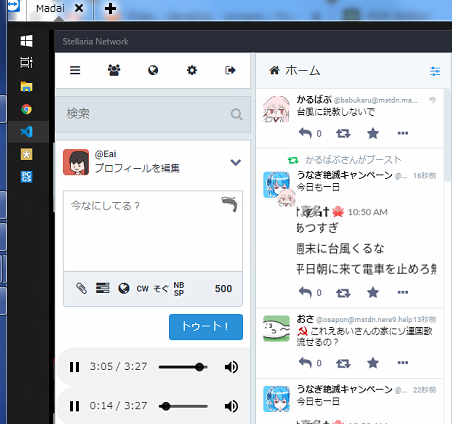Toggle the CW content warning option
Screen dimensions: 452x424
[143, 289]
